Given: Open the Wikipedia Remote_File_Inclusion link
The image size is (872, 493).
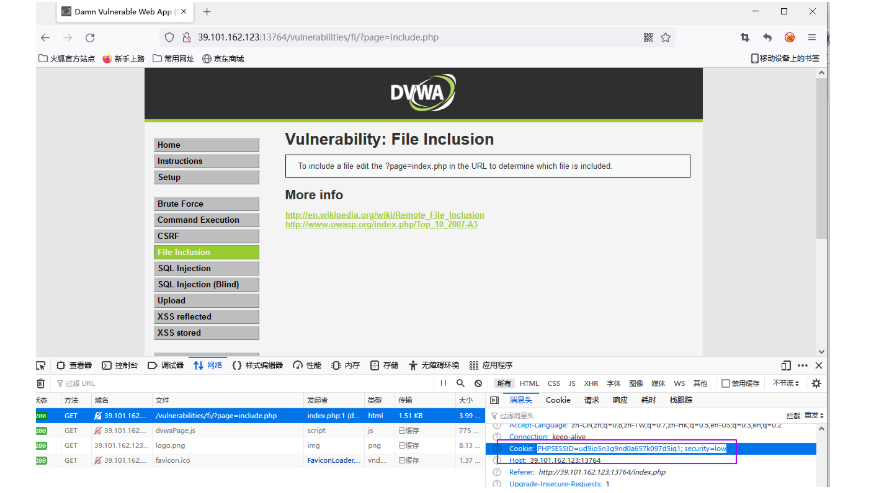Looking at the screenshot, I should [x=385, y=215].
